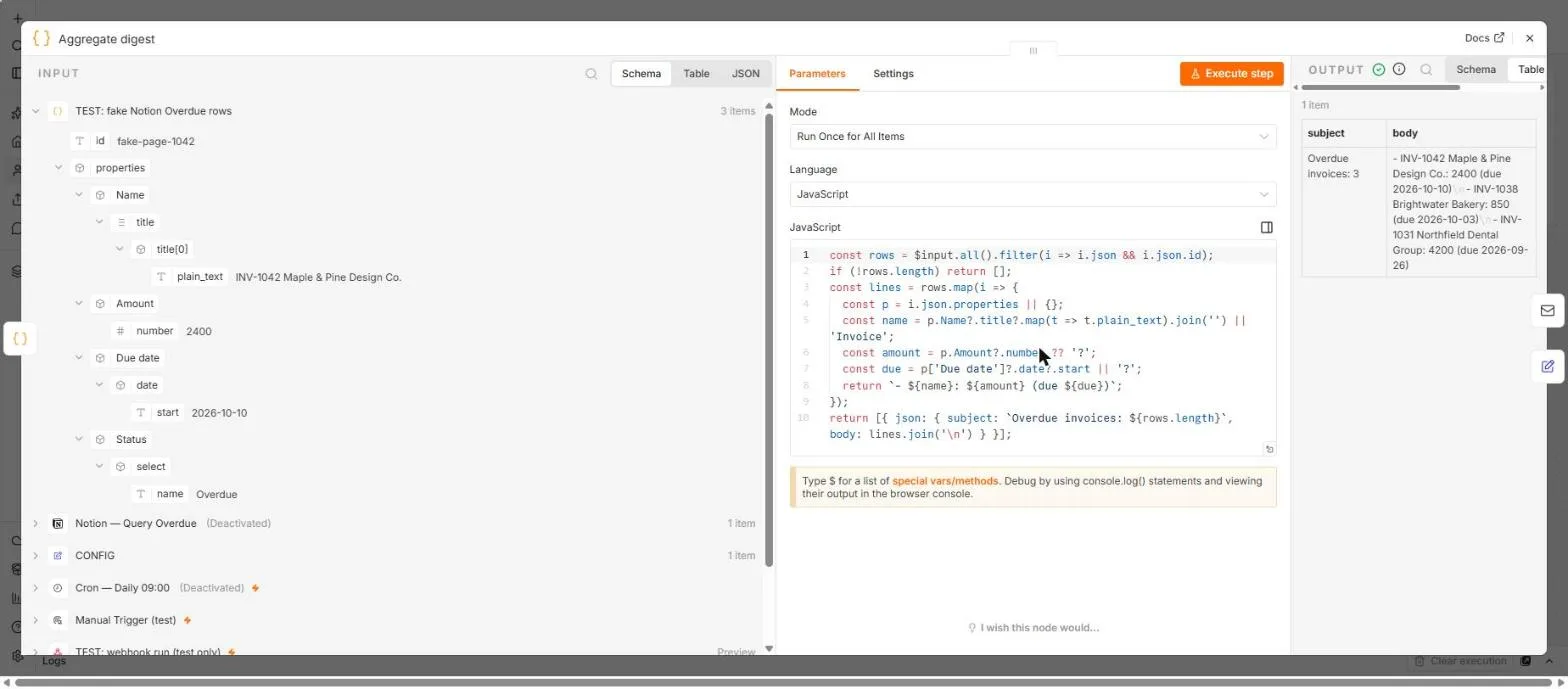This screenshot has height=689, width=1568.
Task: Open the Language dropdown showing JavaScript
Action: (x=1033, y=194)
